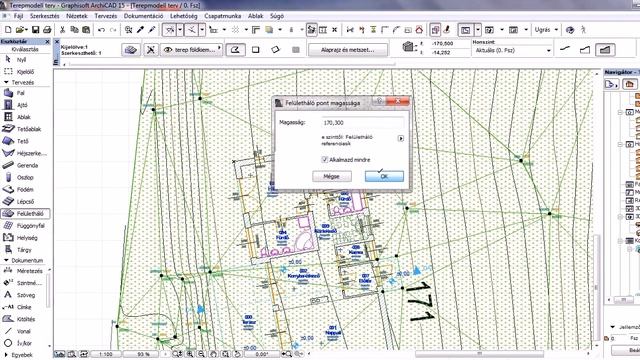
Task: Click the zoom out magnifier icon
Action: [201, 354]
